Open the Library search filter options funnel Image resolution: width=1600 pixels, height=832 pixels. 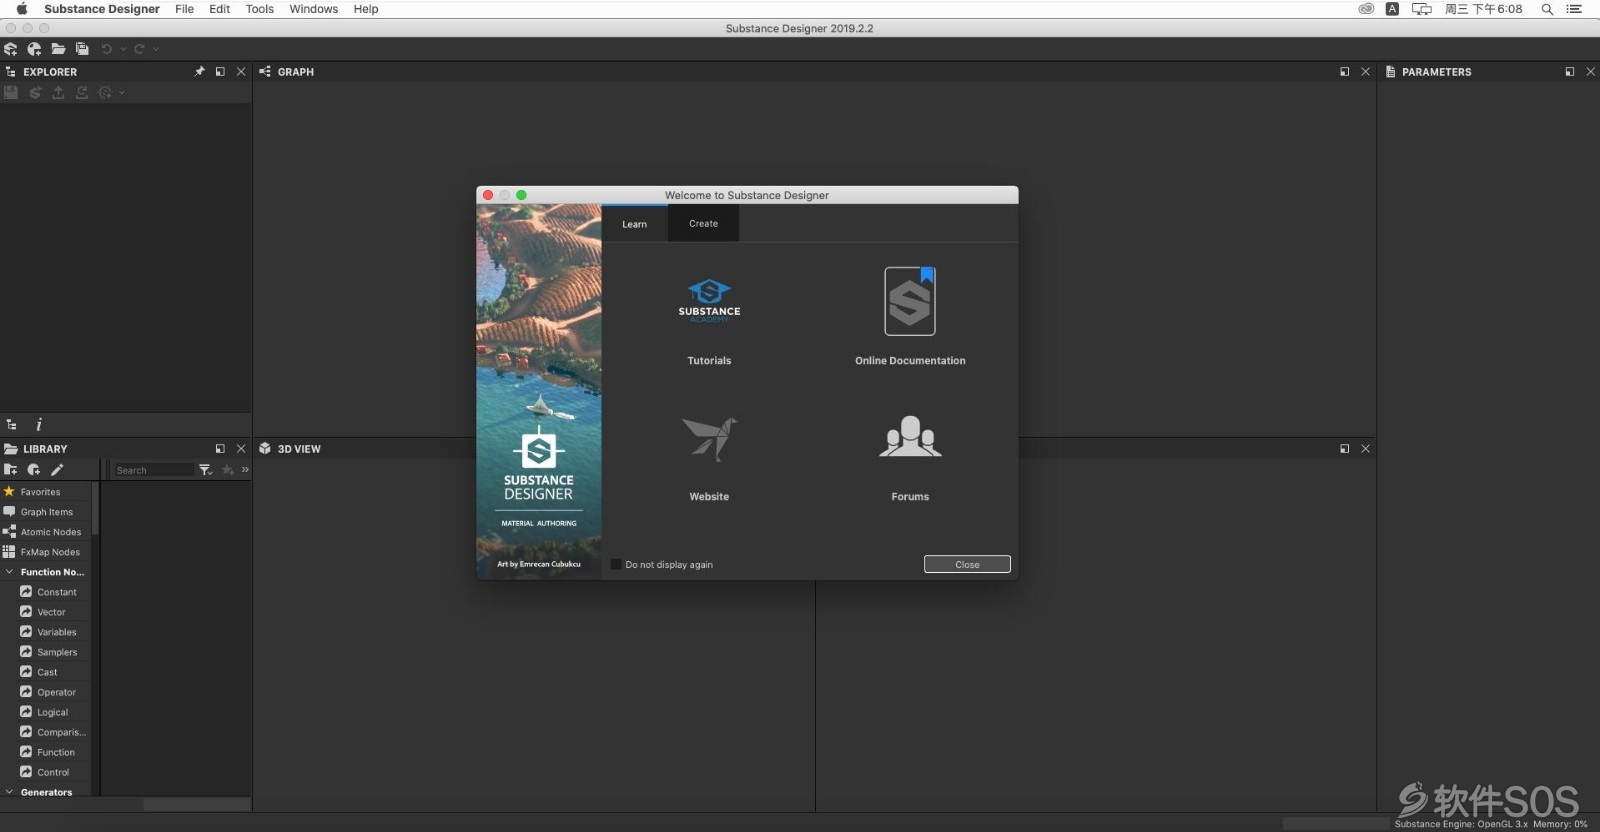[205, 470]
